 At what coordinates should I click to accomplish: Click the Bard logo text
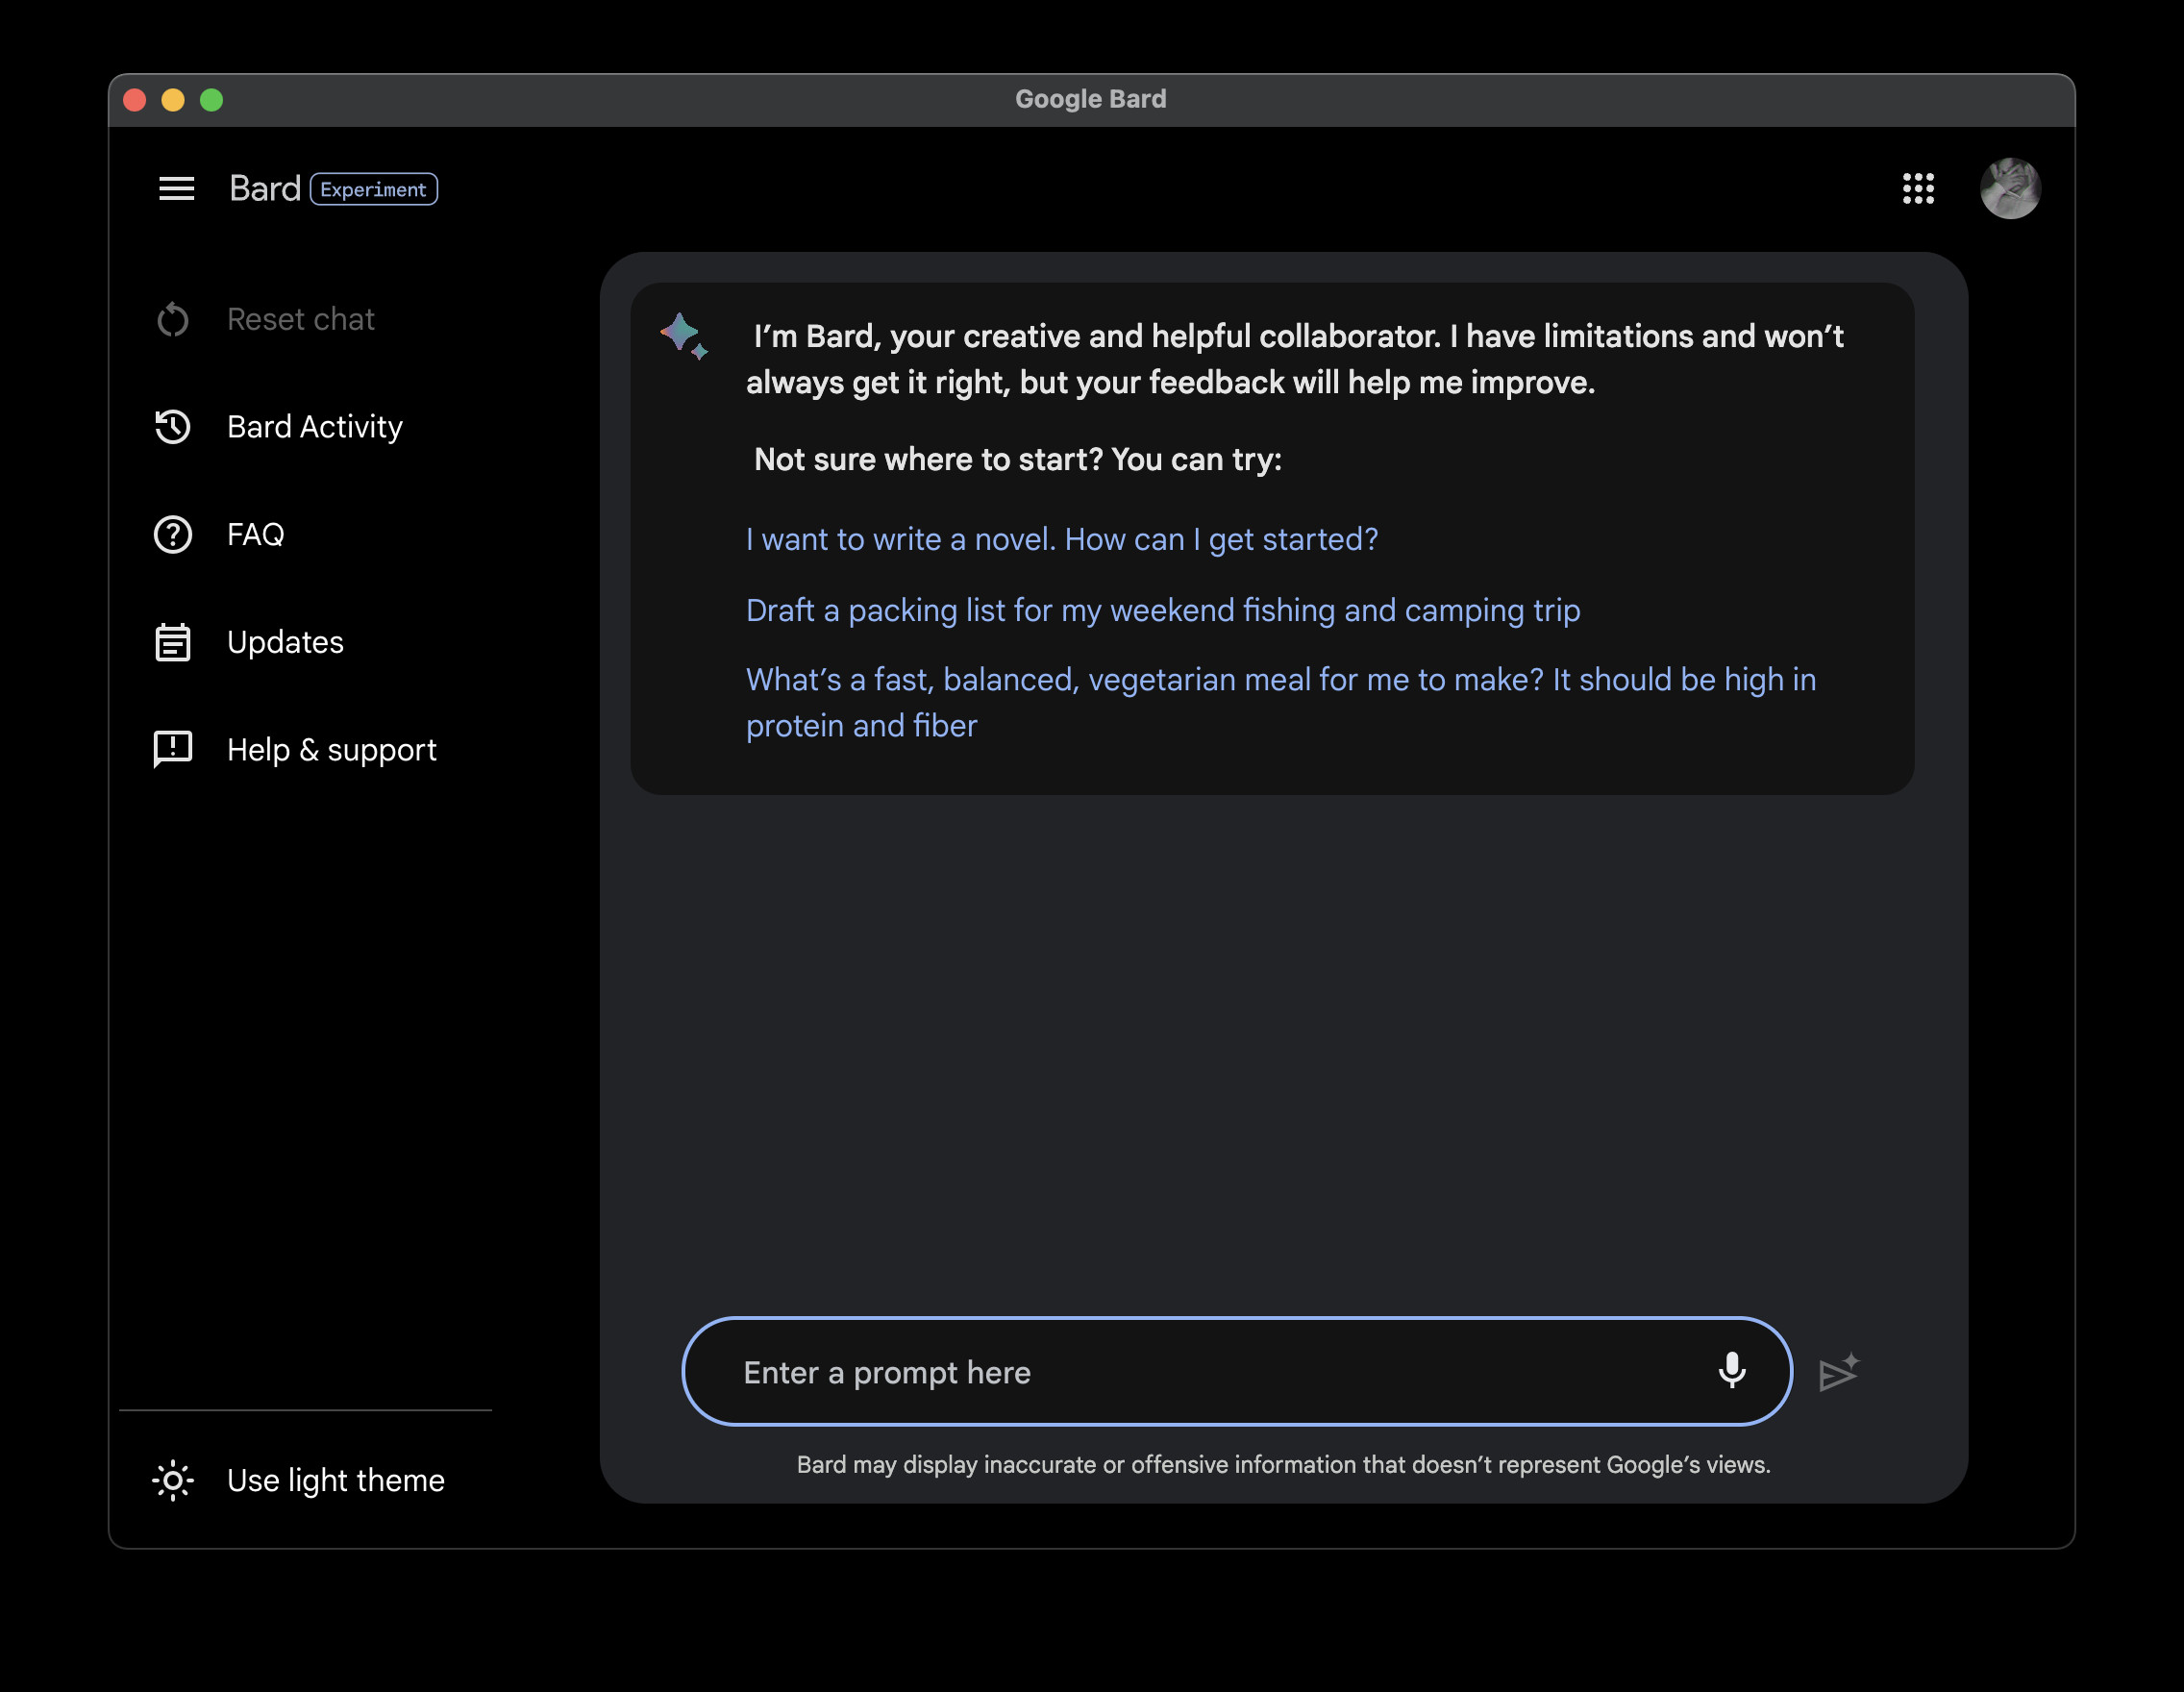264,189
